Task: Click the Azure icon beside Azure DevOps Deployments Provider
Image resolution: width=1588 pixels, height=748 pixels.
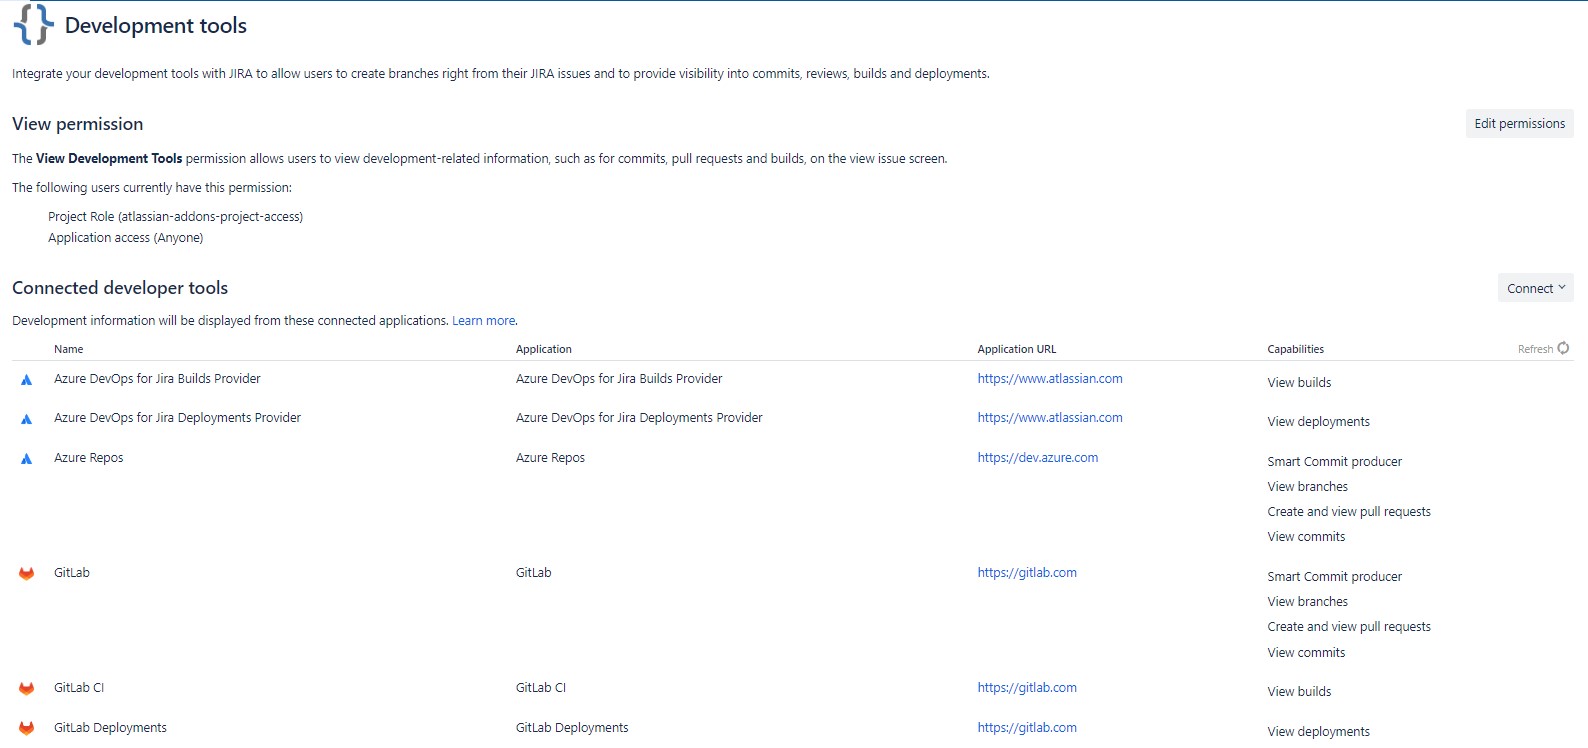Action: (27, 419)
